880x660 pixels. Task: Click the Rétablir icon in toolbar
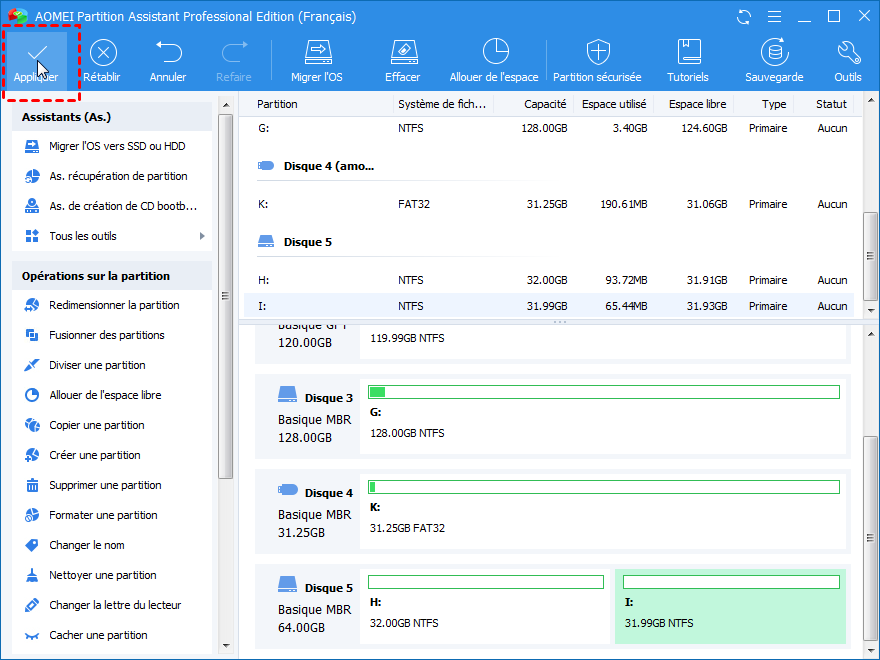tap(103, 53)
